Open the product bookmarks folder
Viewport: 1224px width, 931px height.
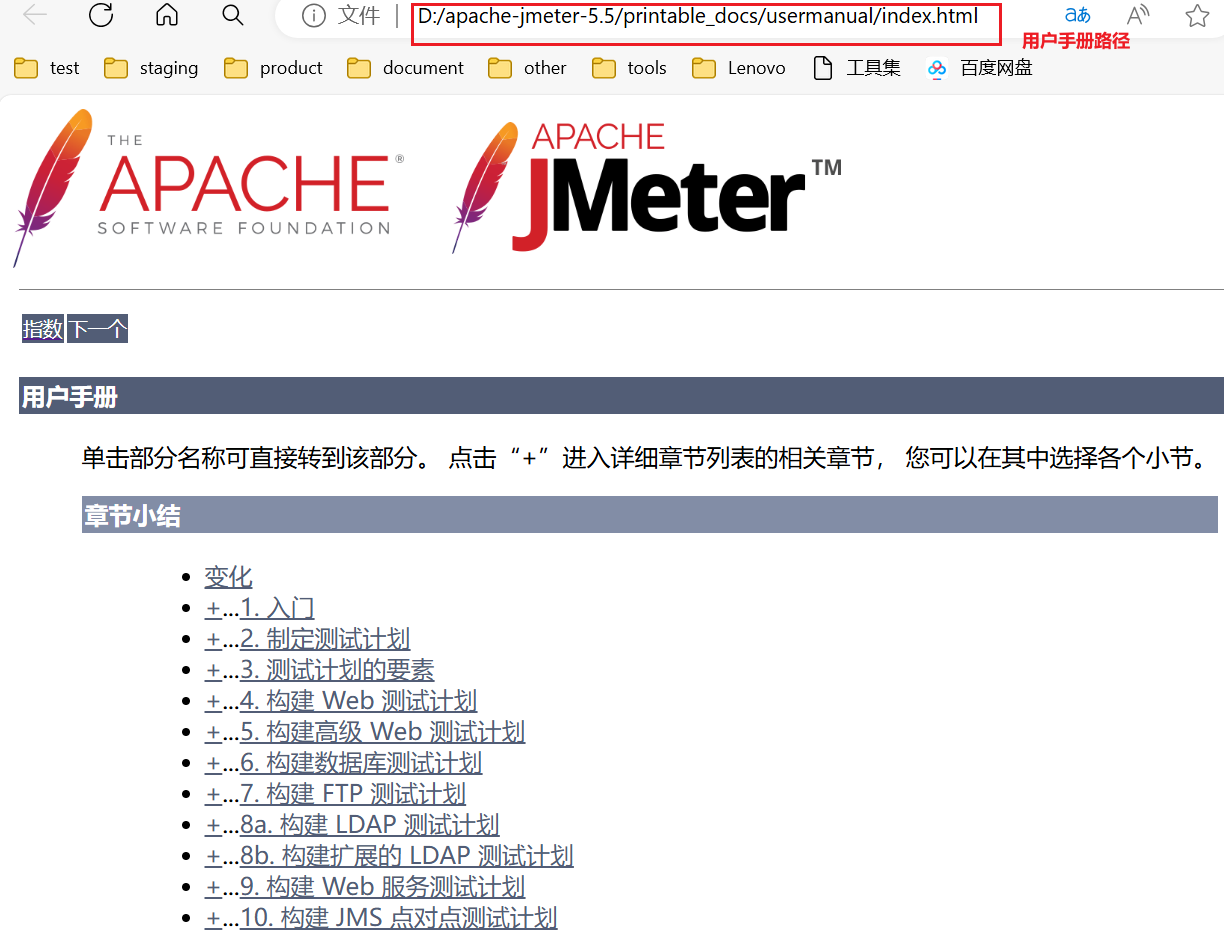[x=273, y=68]
